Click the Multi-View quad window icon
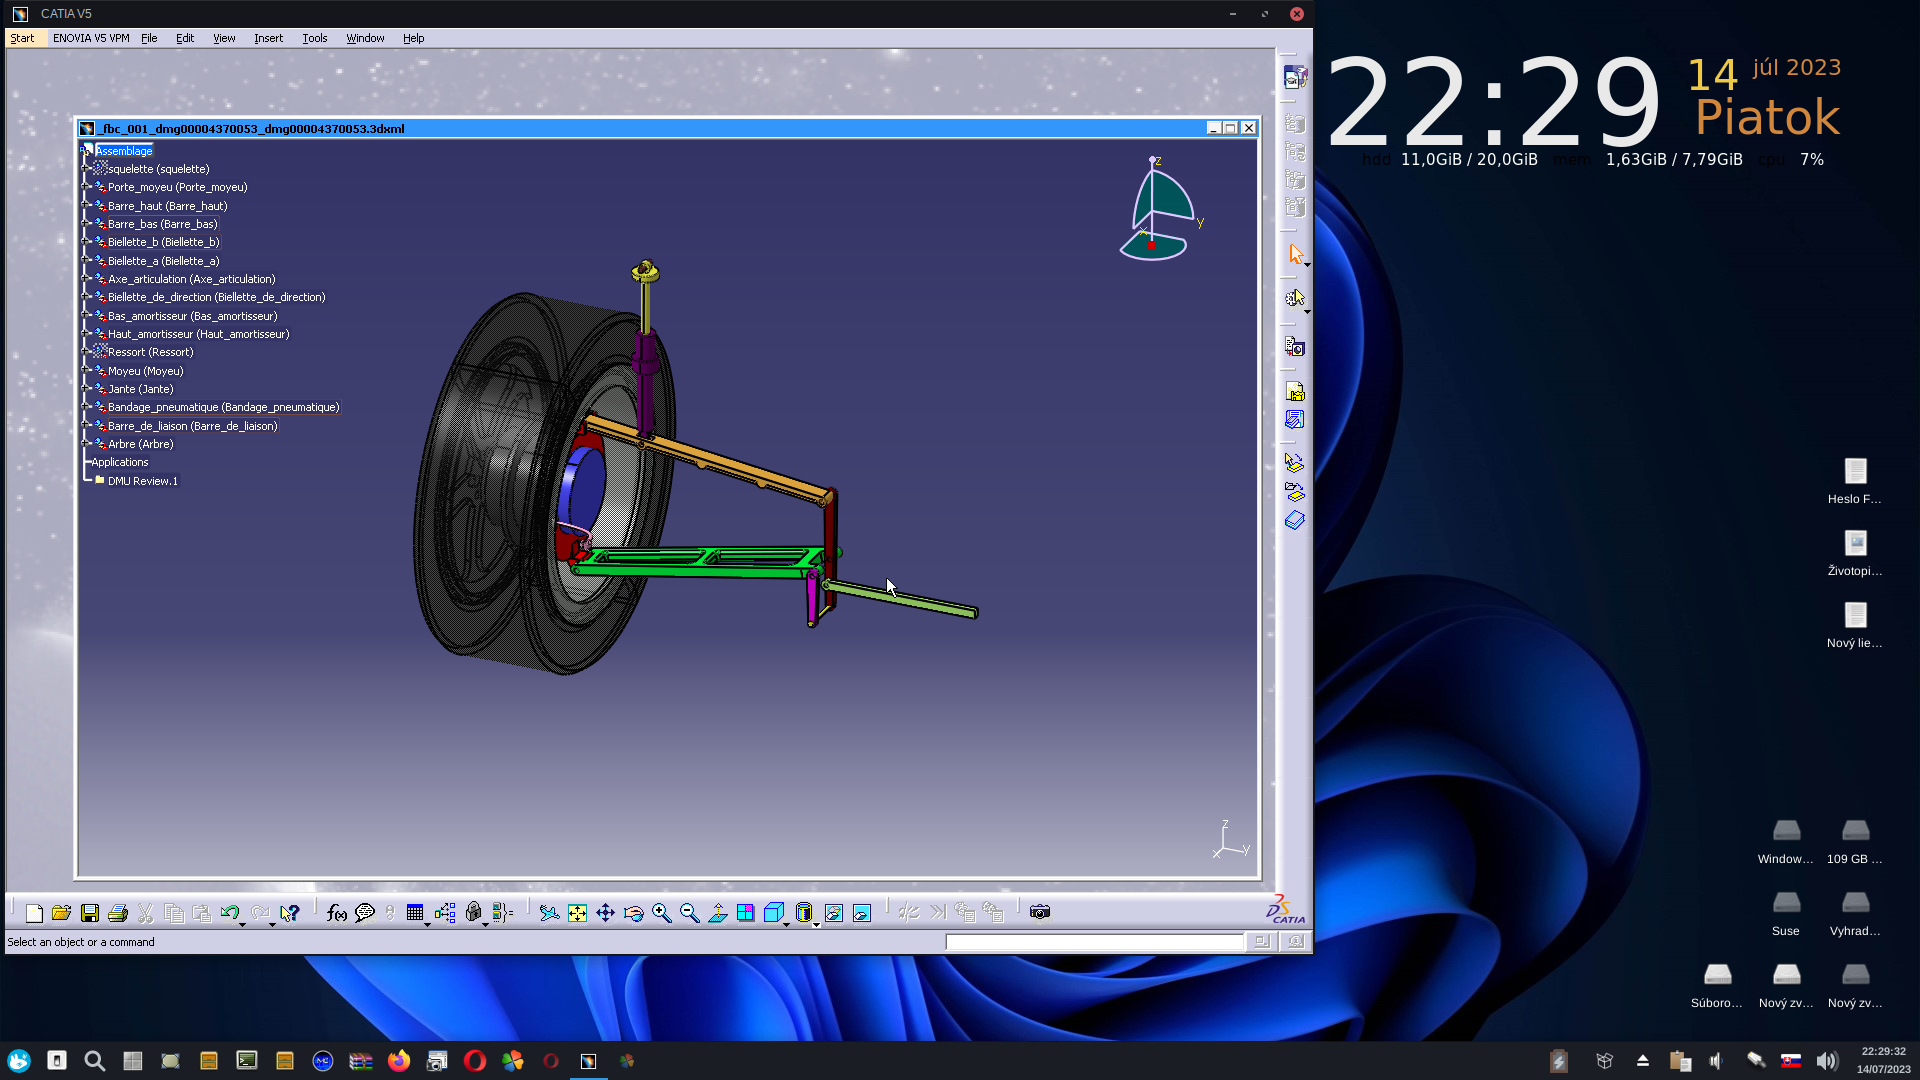Image resolution: width=1920 pixels, height=1080 pixels. (x=746, y=913)
